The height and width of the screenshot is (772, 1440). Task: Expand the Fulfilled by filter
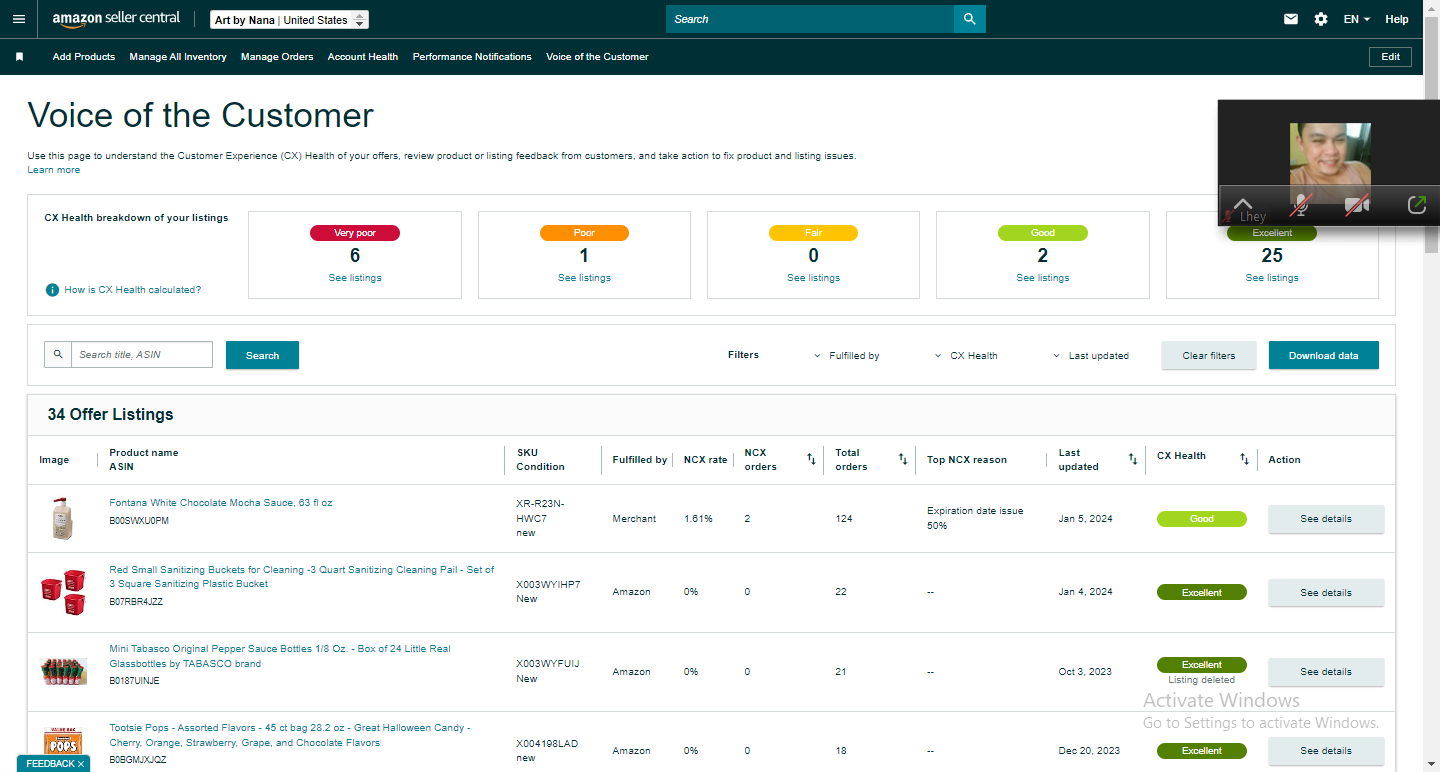coord(847,356)
